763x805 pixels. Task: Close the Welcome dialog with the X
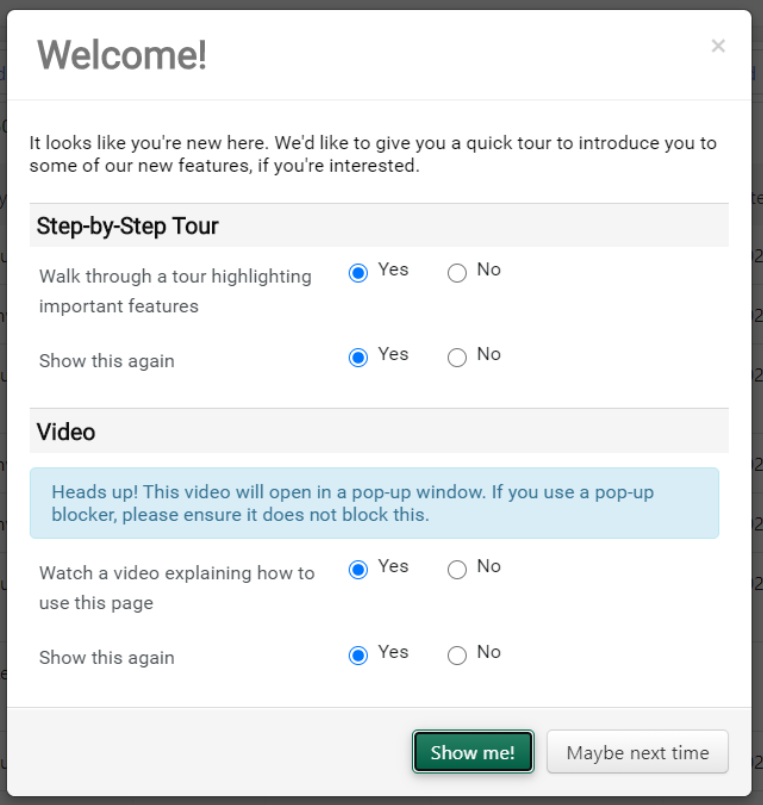[718, 46]
